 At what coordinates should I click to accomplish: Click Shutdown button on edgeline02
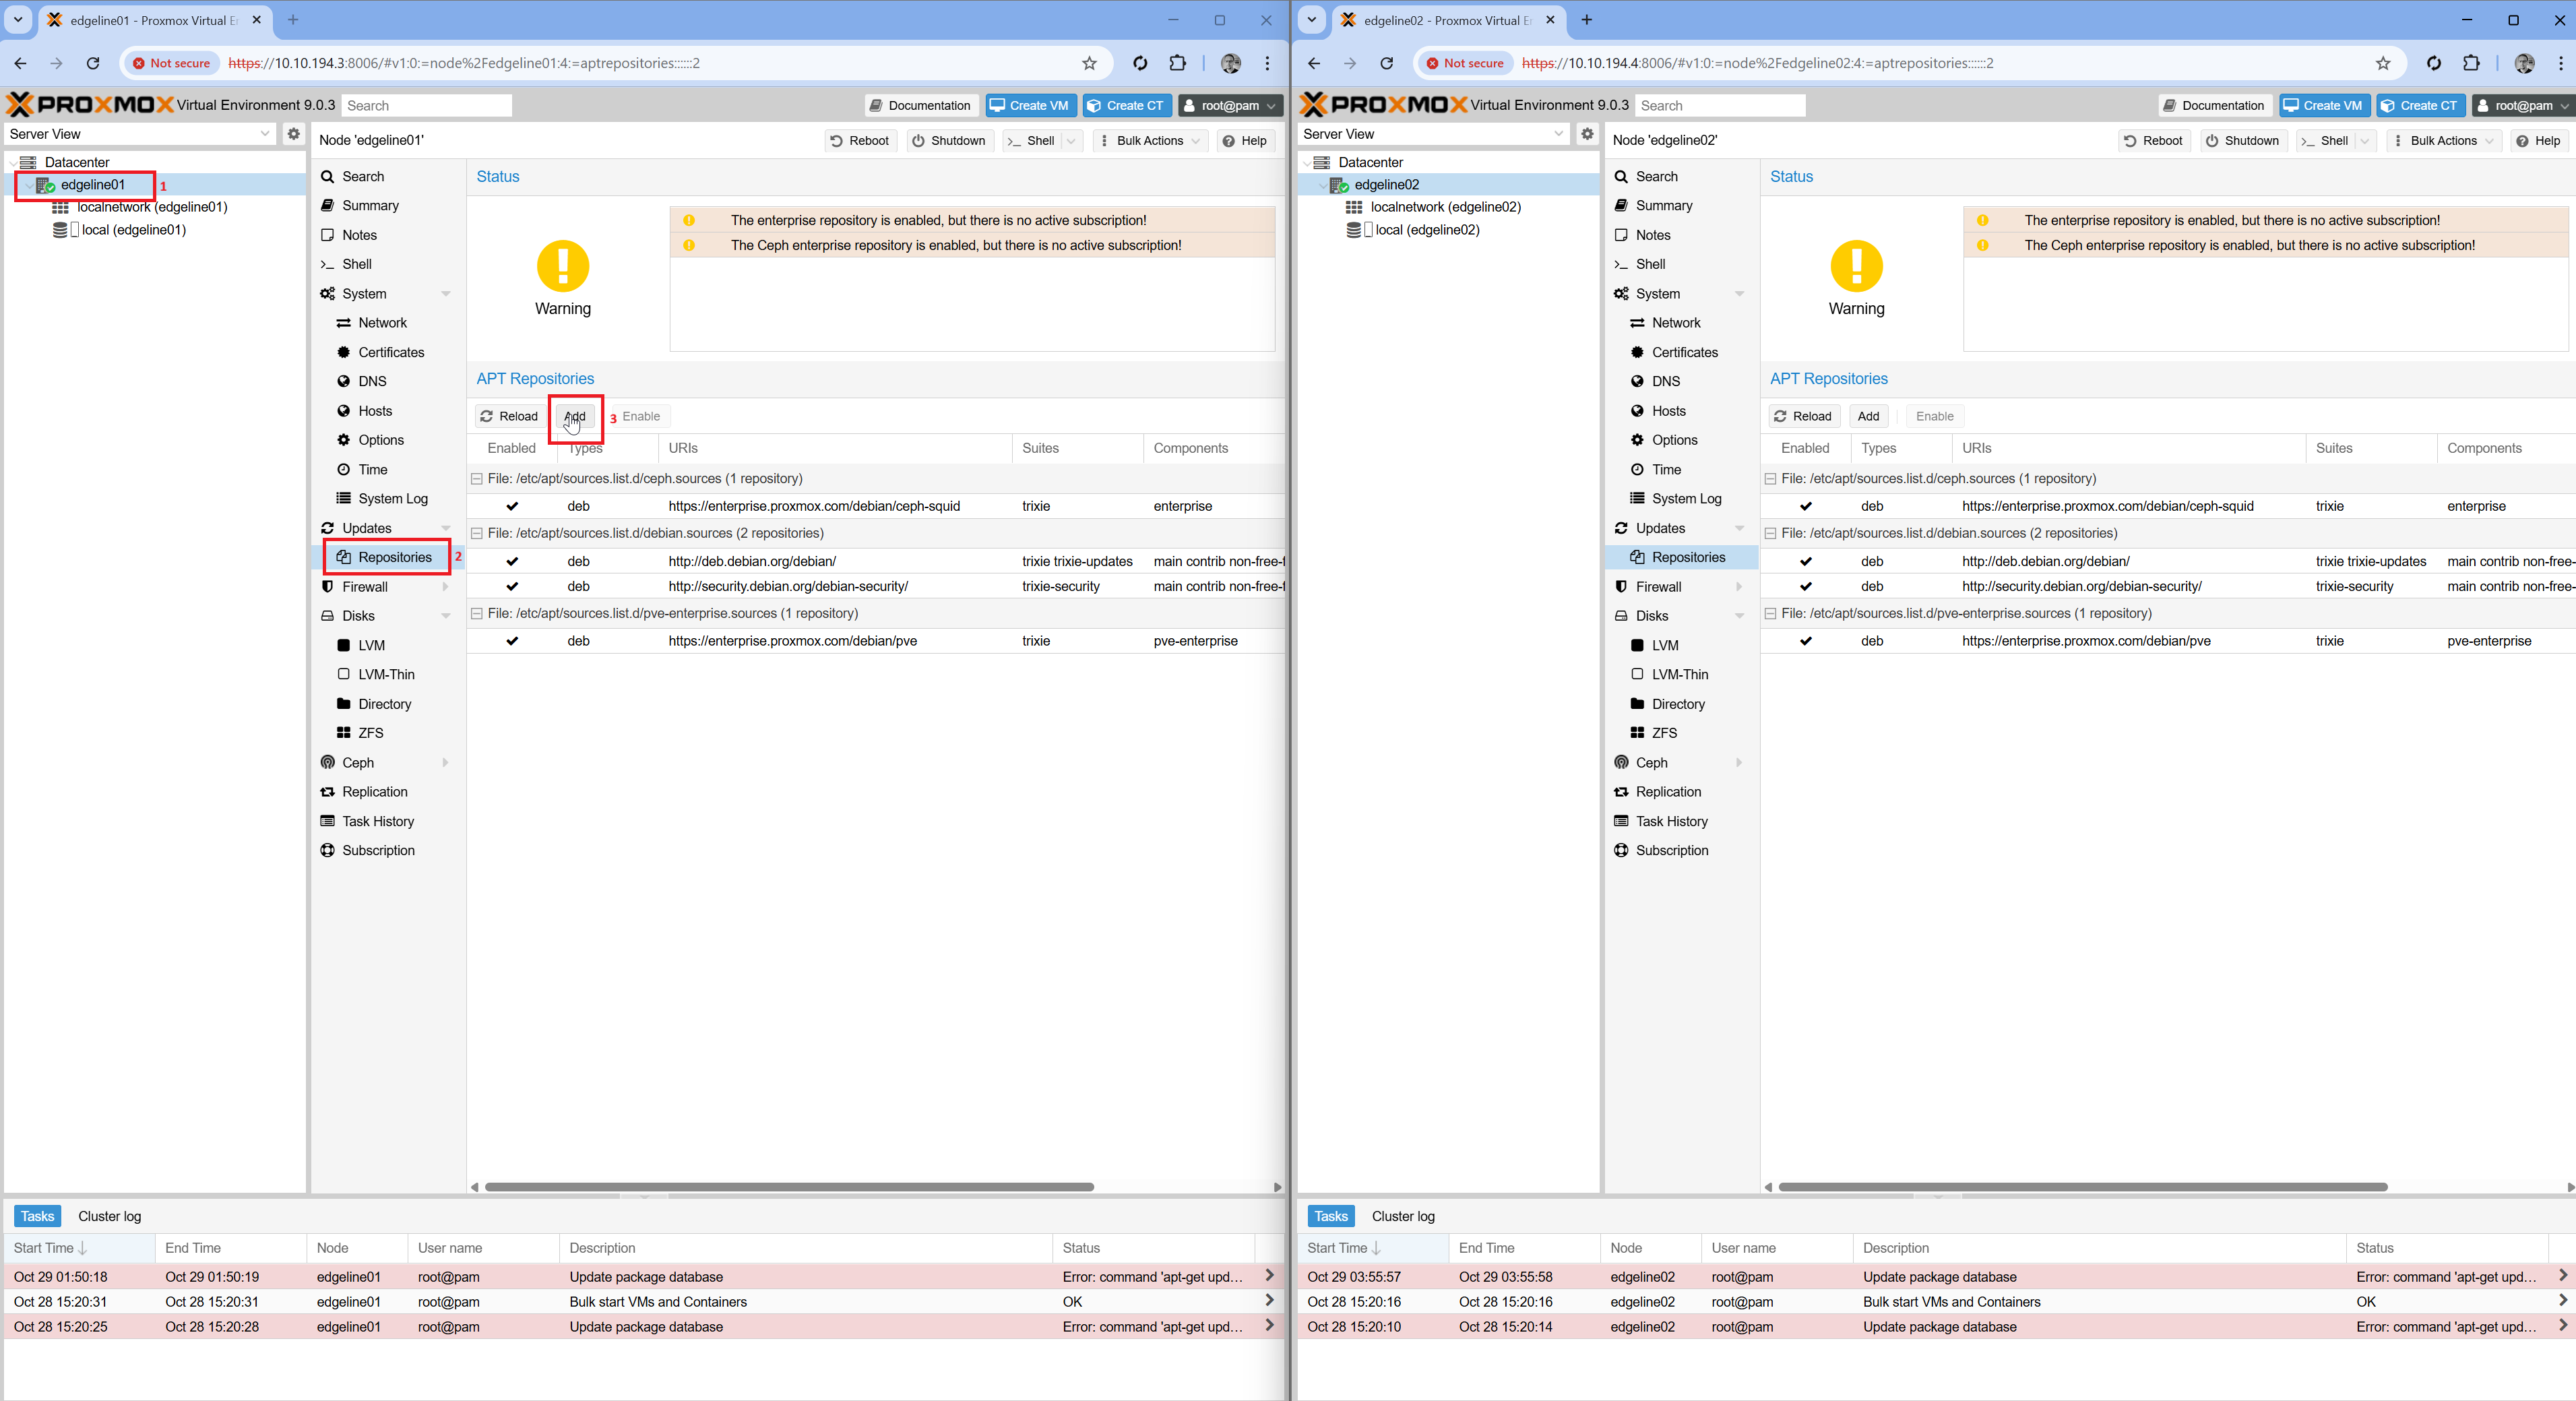tap(2243, 141)
